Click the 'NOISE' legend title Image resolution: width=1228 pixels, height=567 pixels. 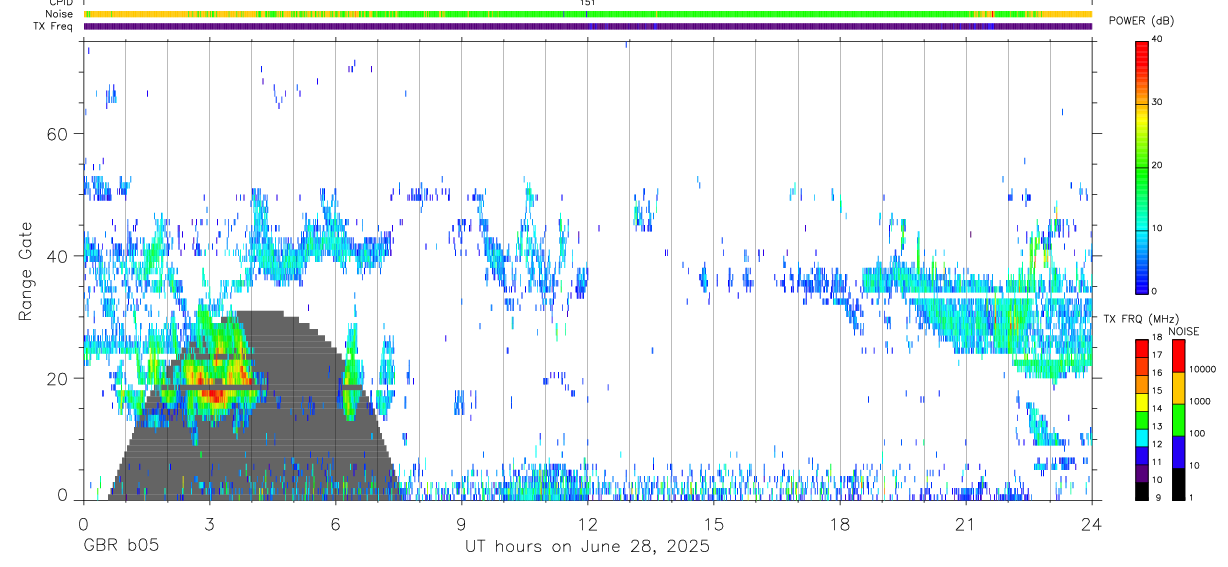[1182, 331]
